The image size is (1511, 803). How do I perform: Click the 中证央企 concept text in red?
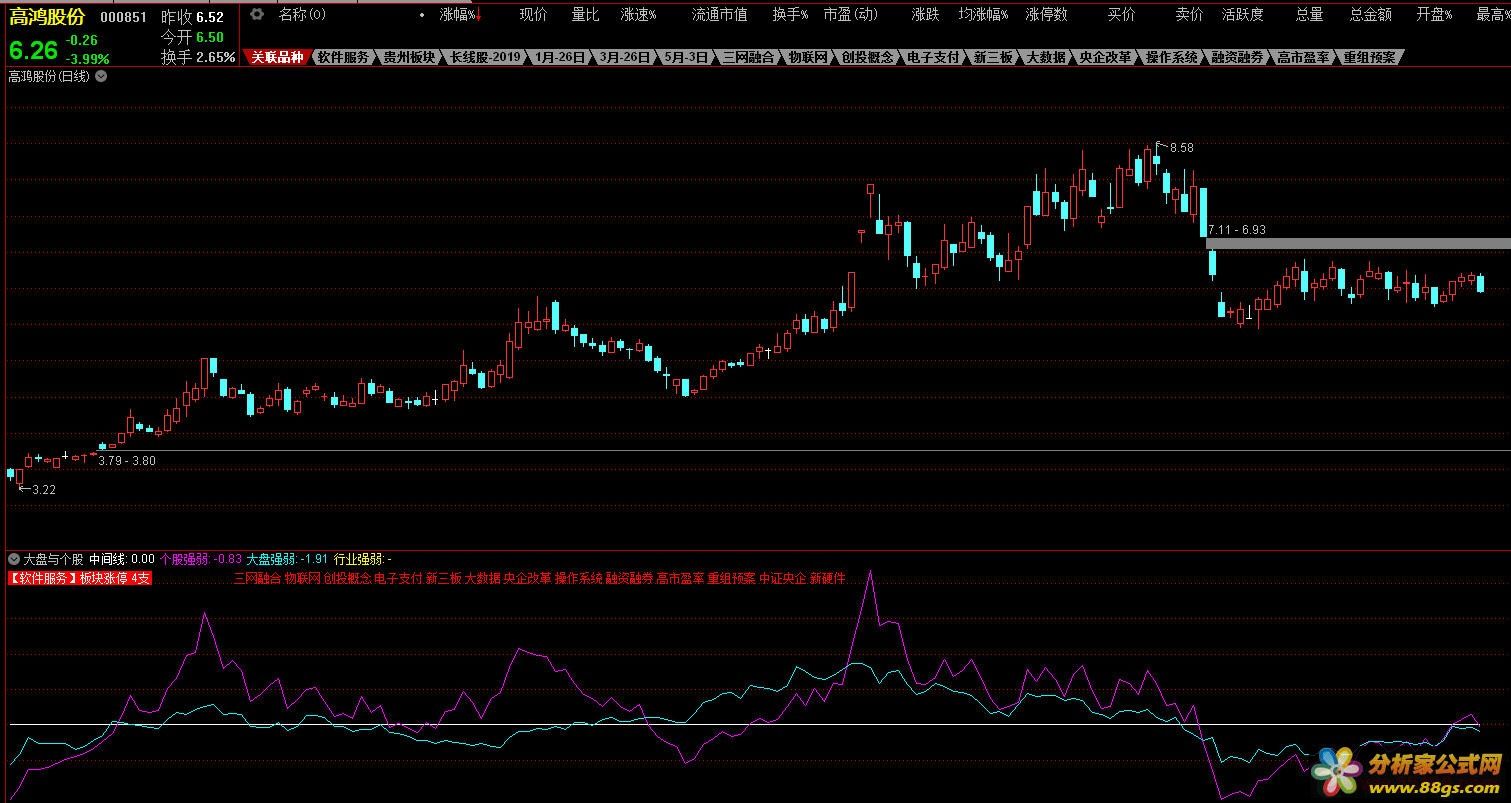[783, 578]
